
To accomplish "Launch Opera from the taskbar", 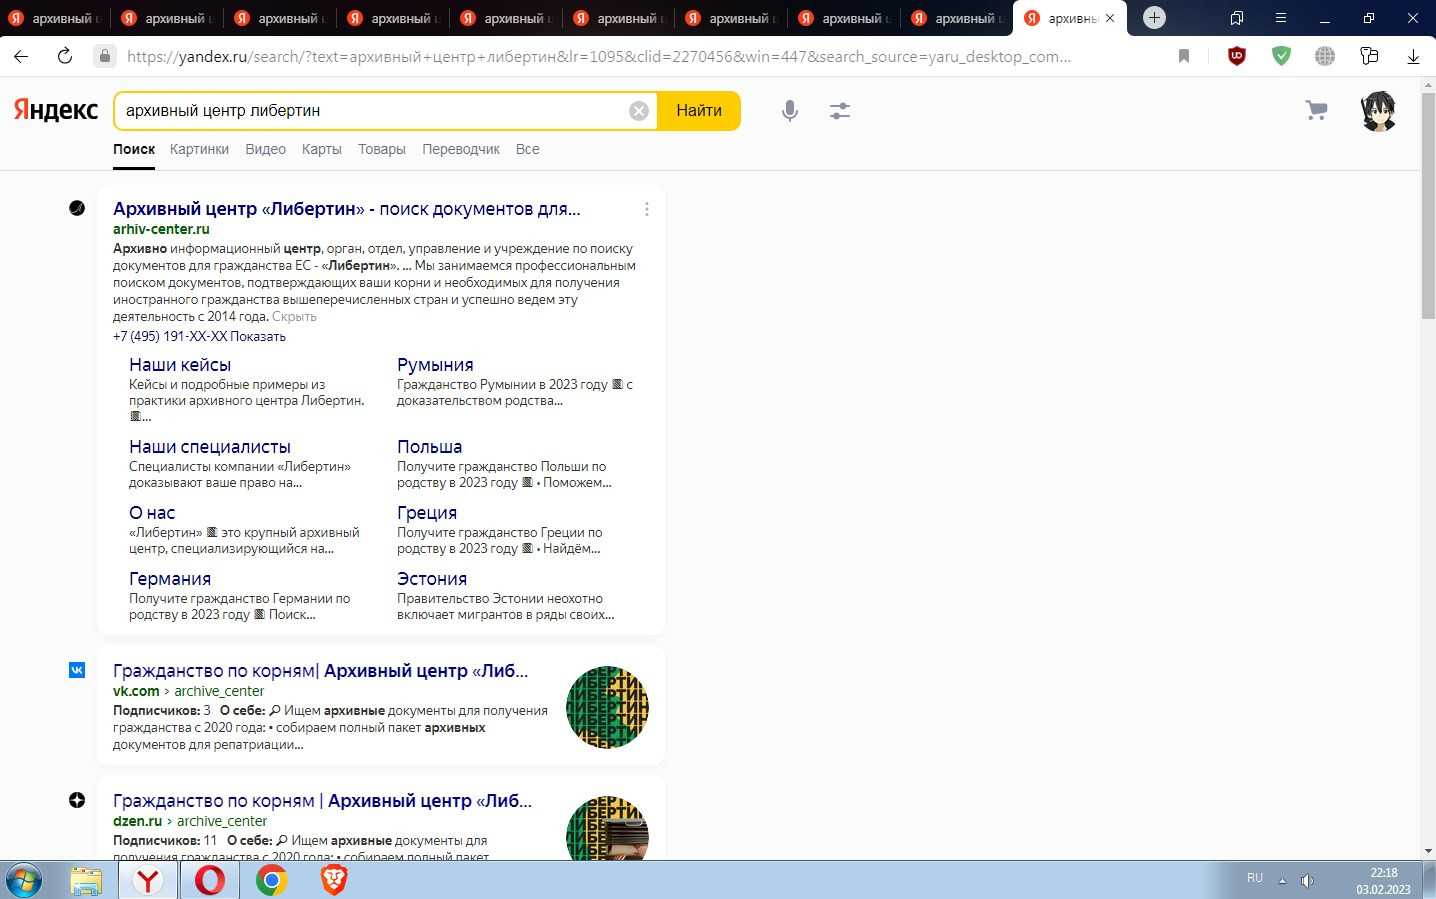I will pos(210,880).
